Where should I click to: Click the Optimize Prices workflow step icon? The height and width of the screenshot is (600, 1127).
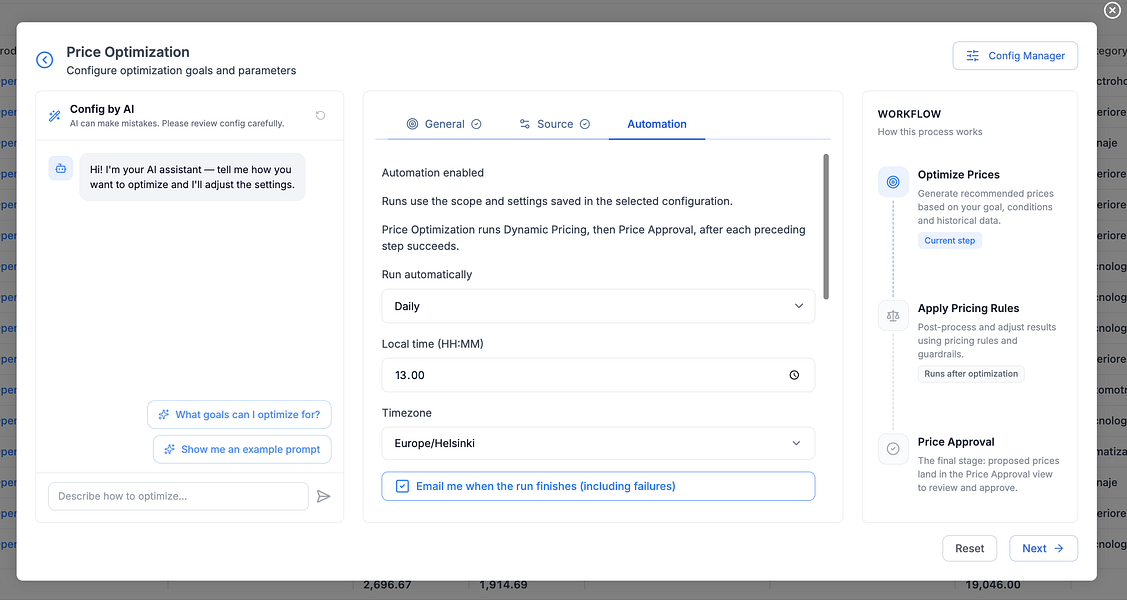(893, 182)
